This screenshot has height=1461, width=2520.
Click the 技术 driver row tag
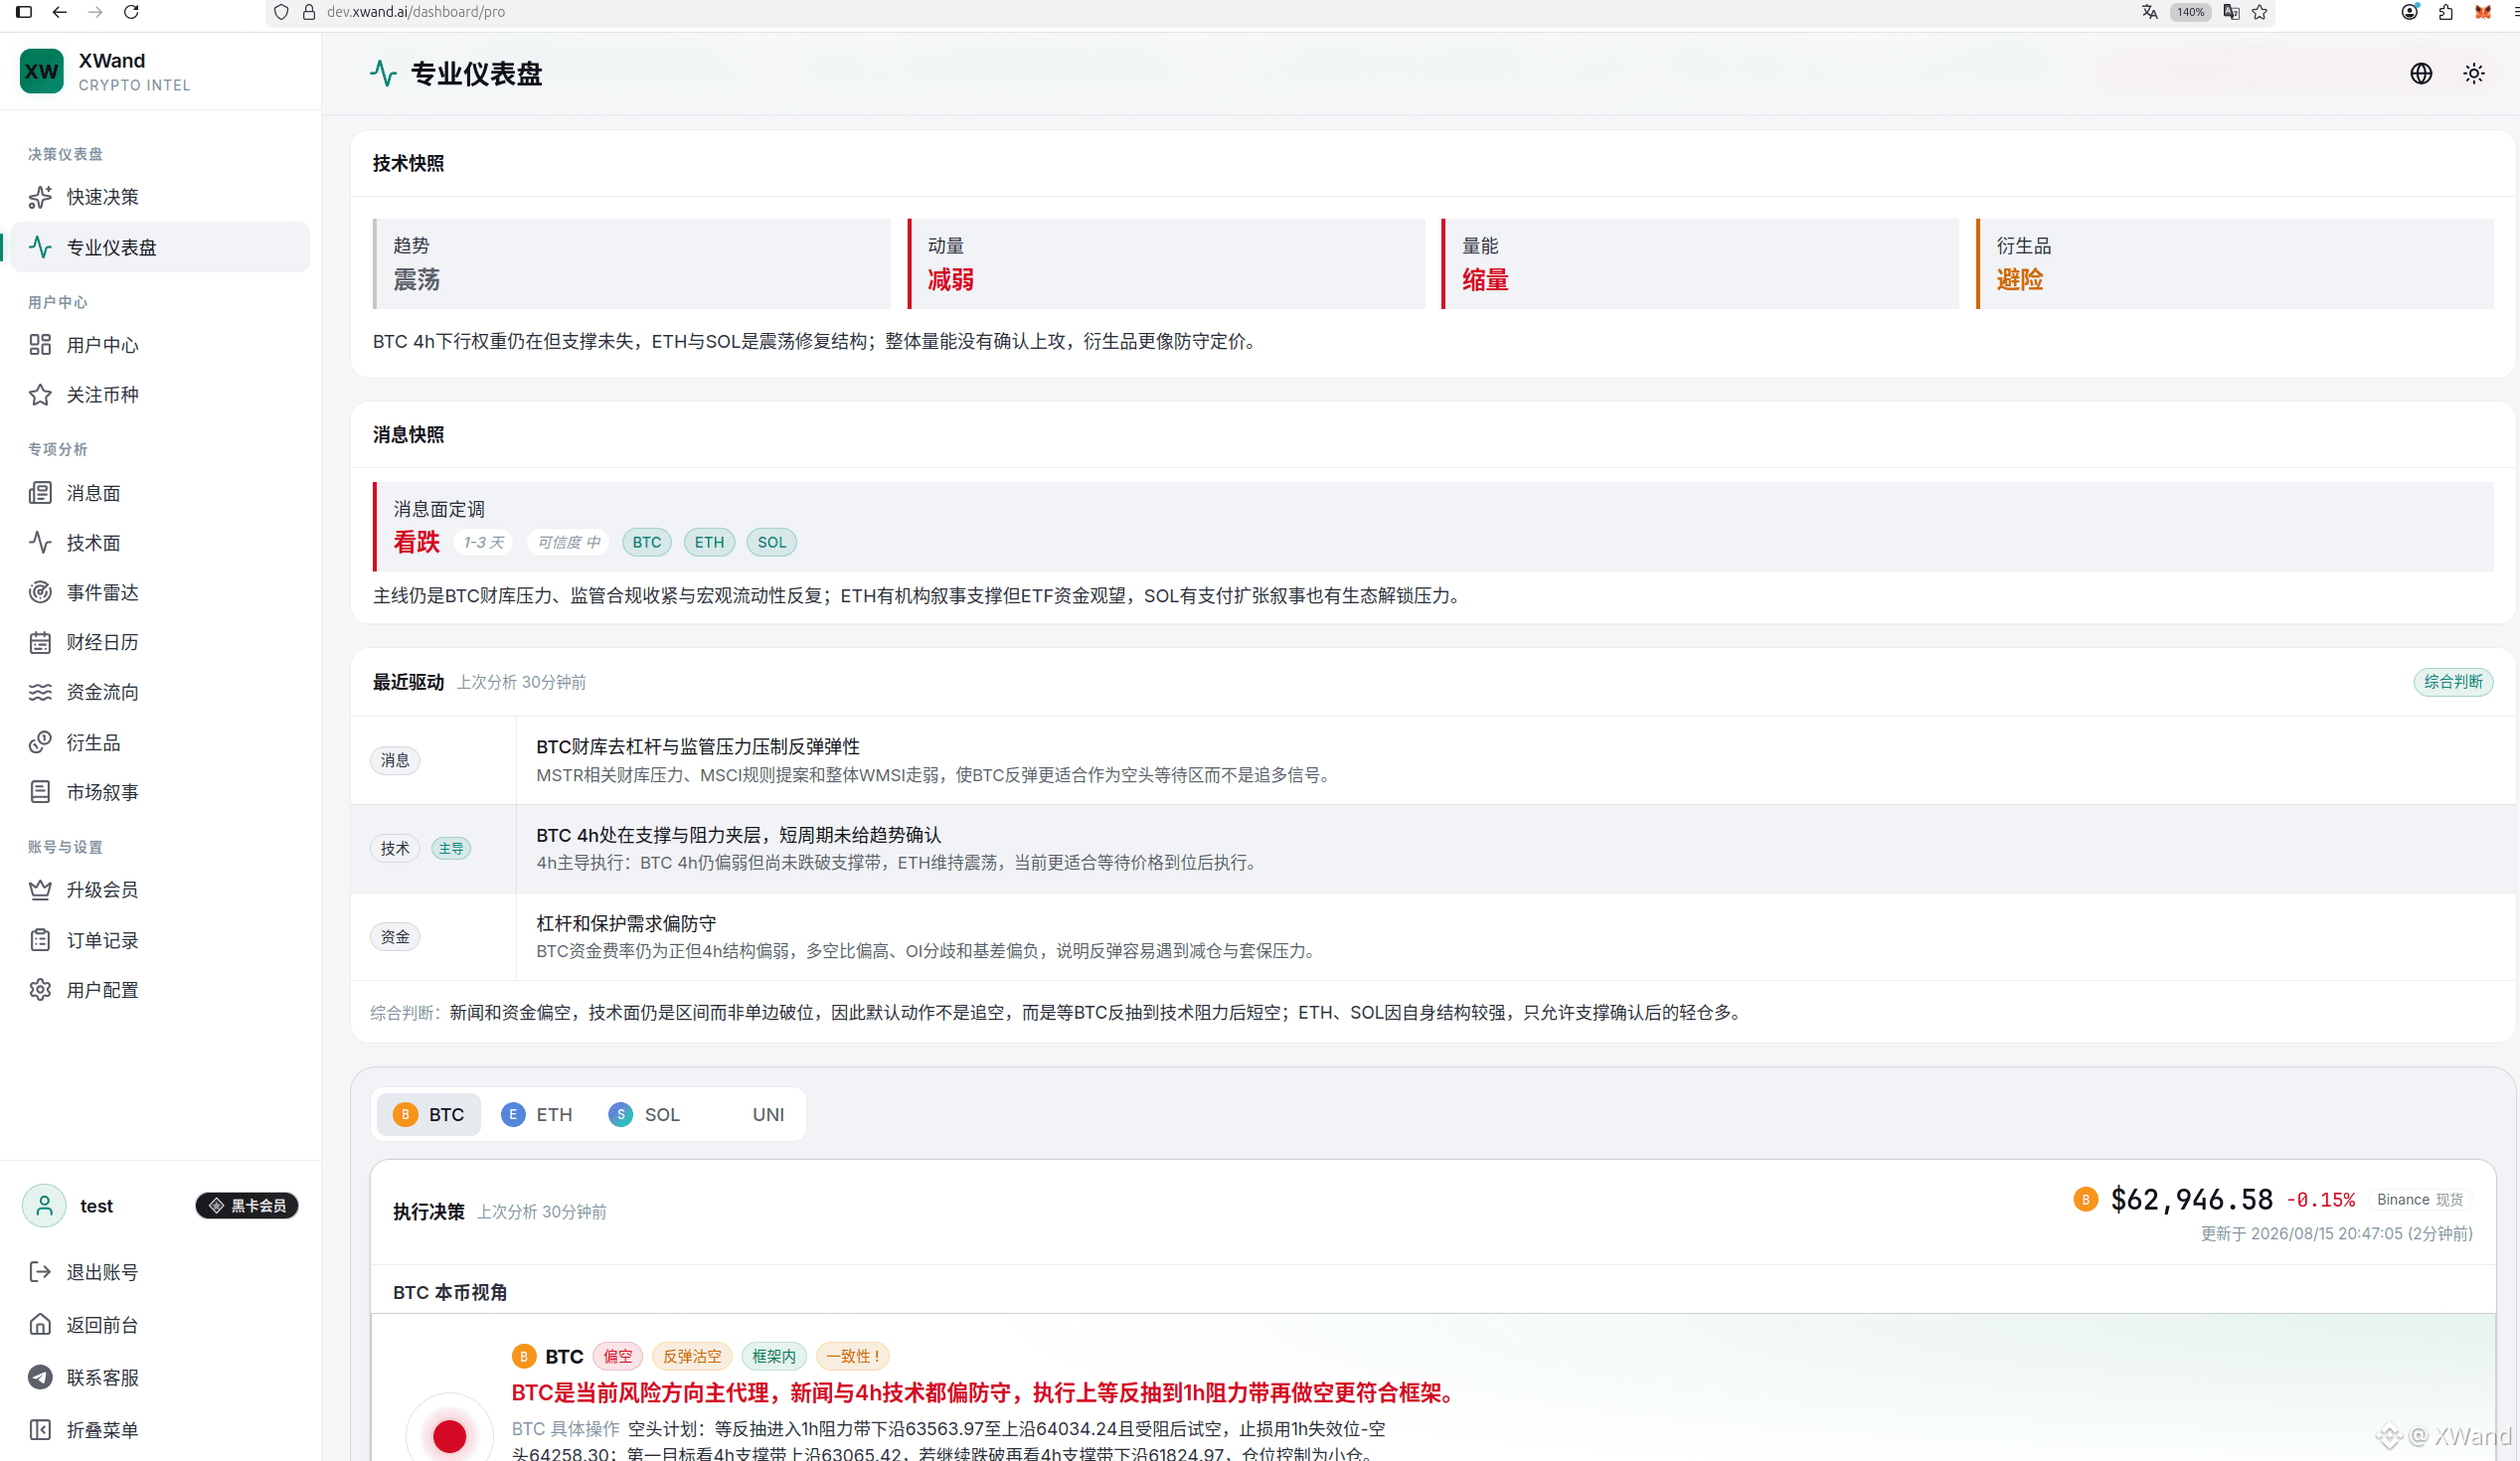(x=395, y=849)
